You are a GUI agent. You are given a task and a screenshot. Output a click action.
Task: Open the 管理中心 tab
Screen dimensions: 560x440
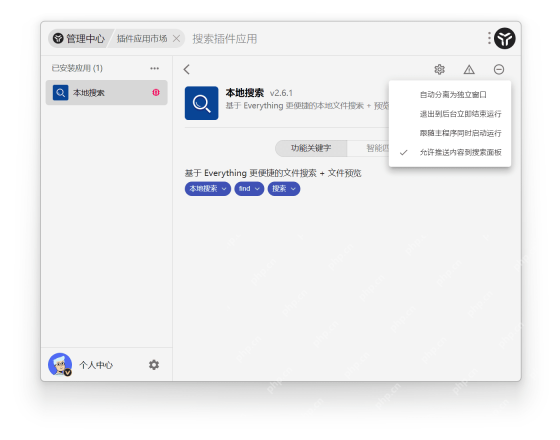[x=79, y=38]
